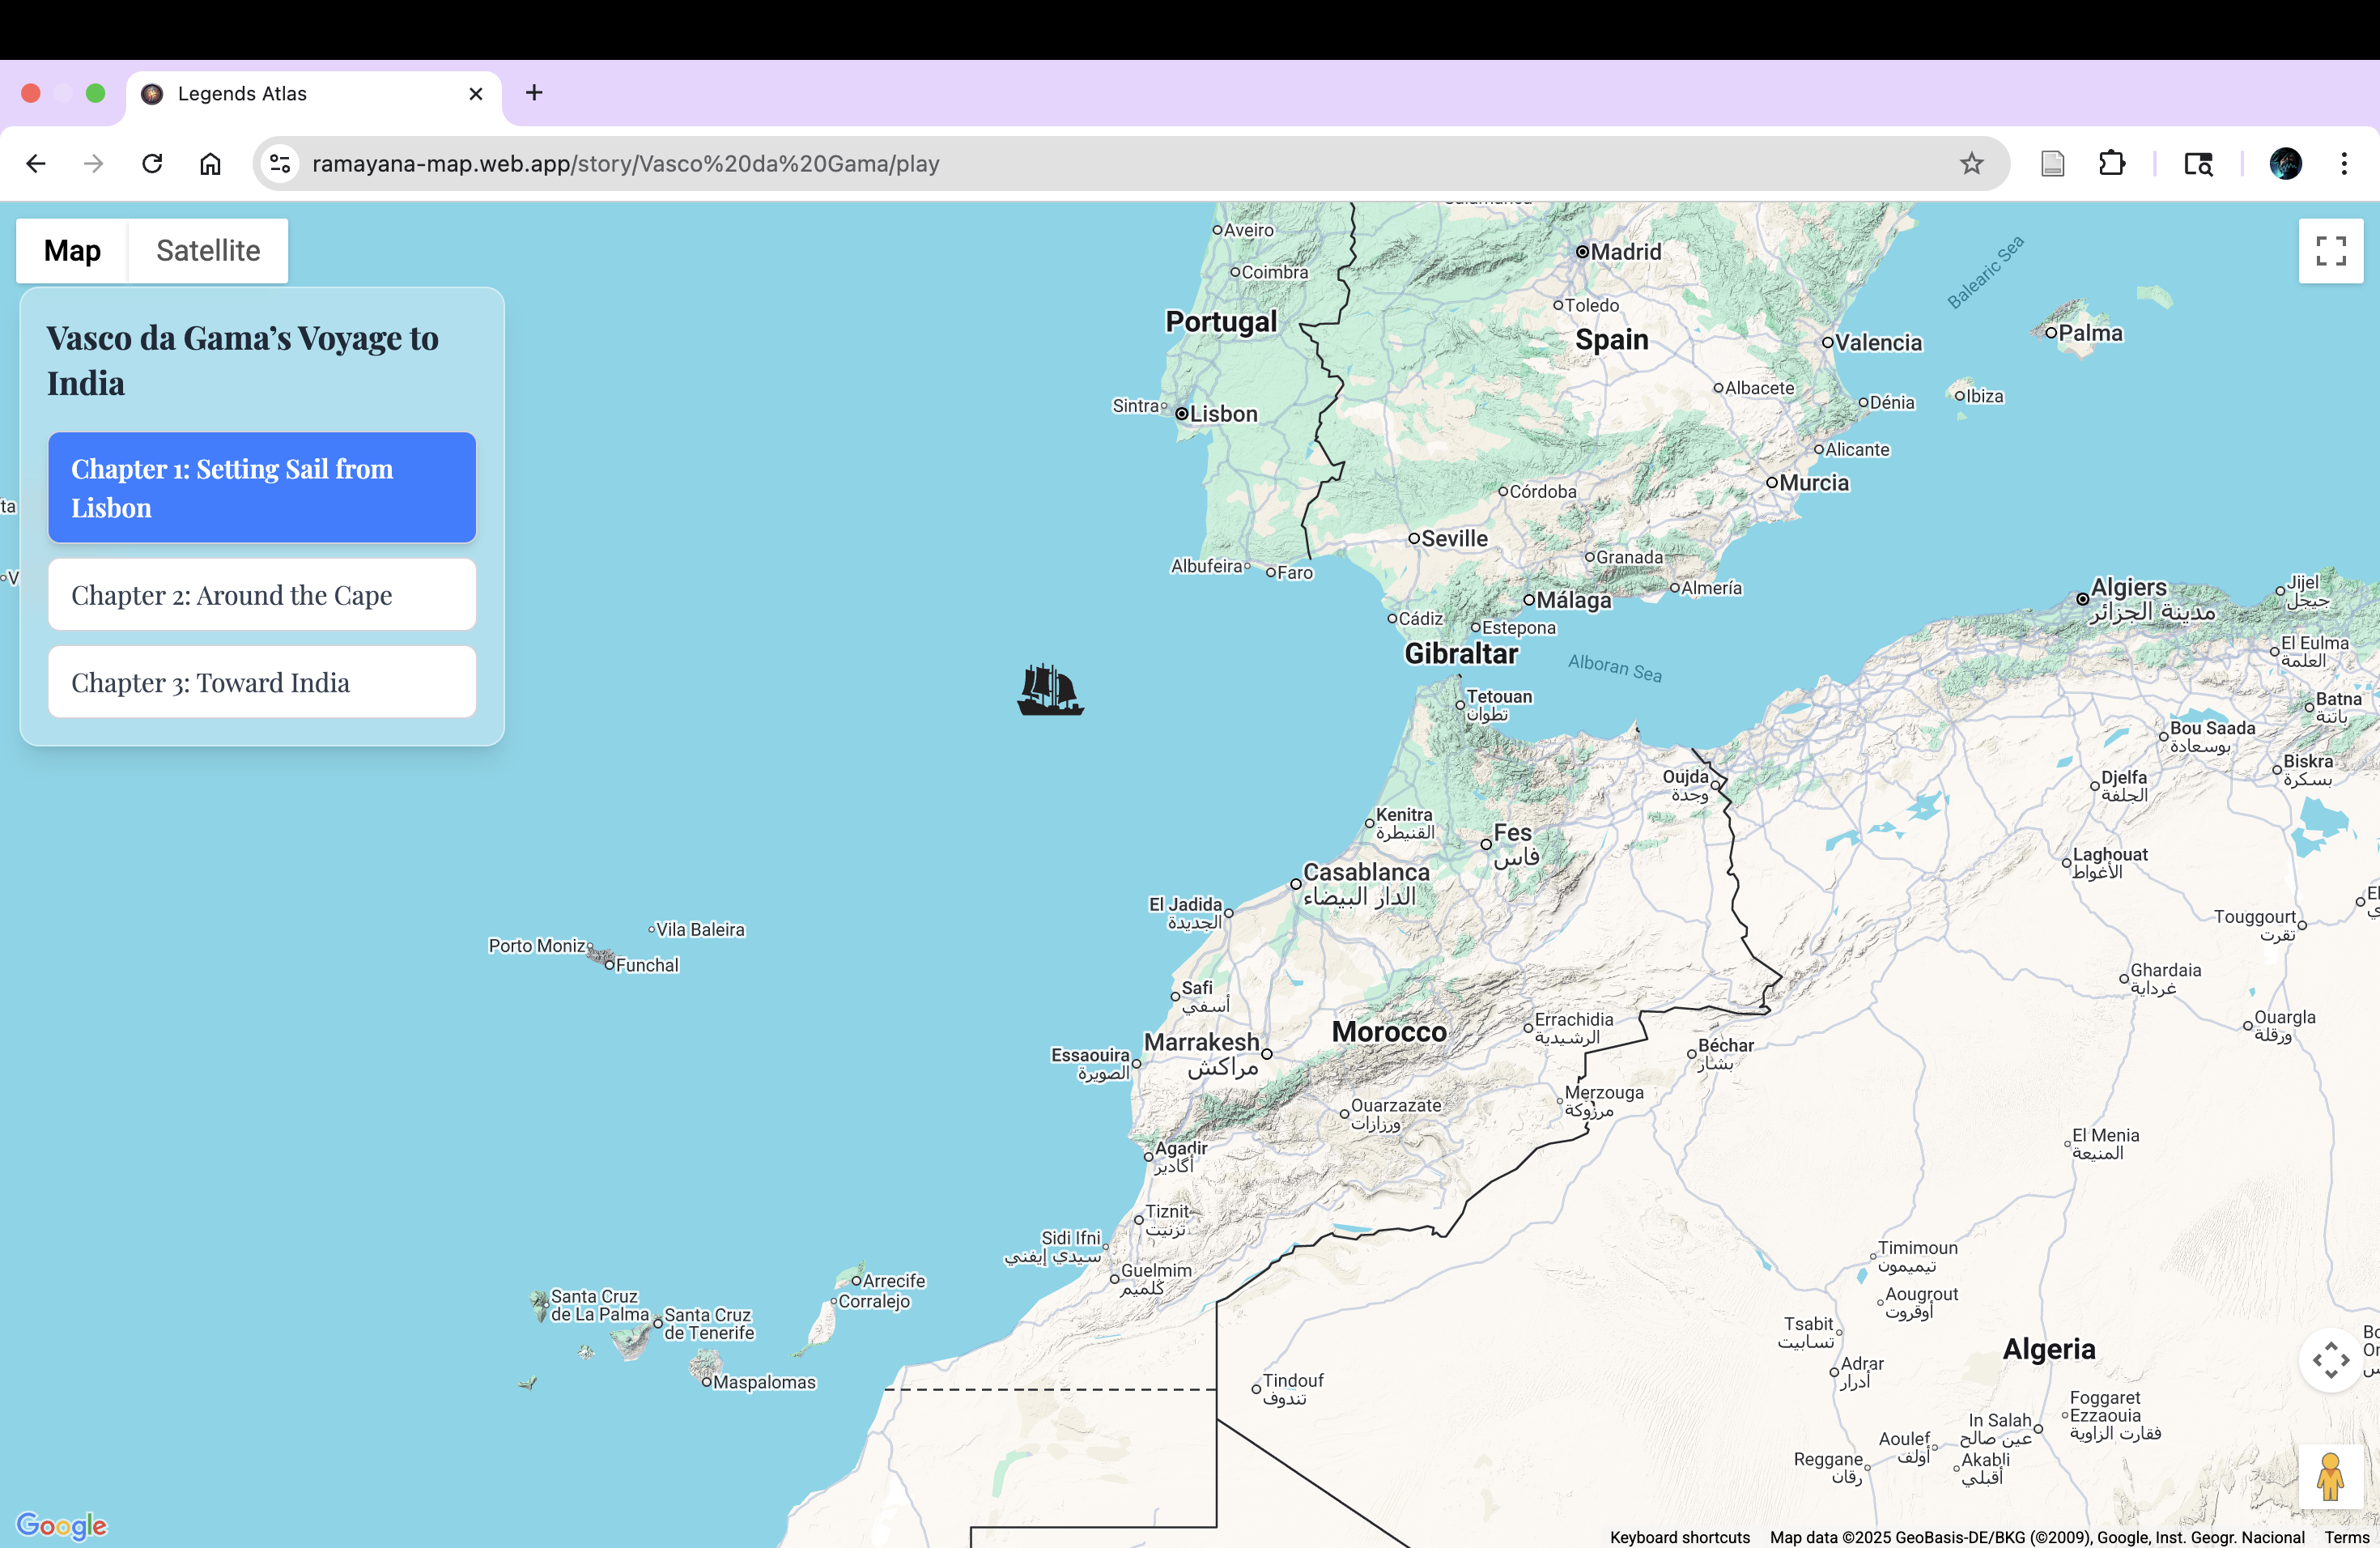Open a new browser tab
The height and width of the screenshot is (1548, 2380).
pyautogui.click(x=534, y=93)
